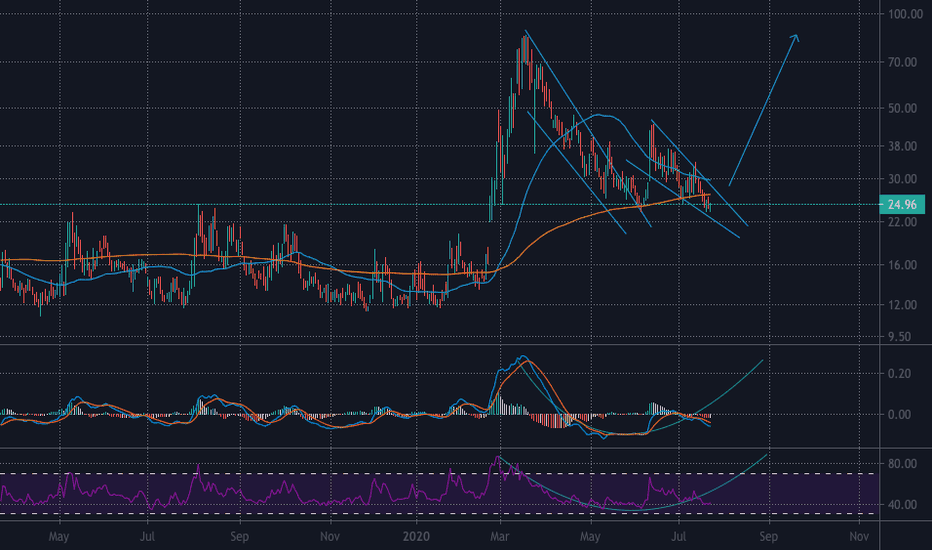This screenshot has width=932, height=550.
Task: Click the 50.00 price axis label
Action: pyautogui.click(x=902, y=108)
